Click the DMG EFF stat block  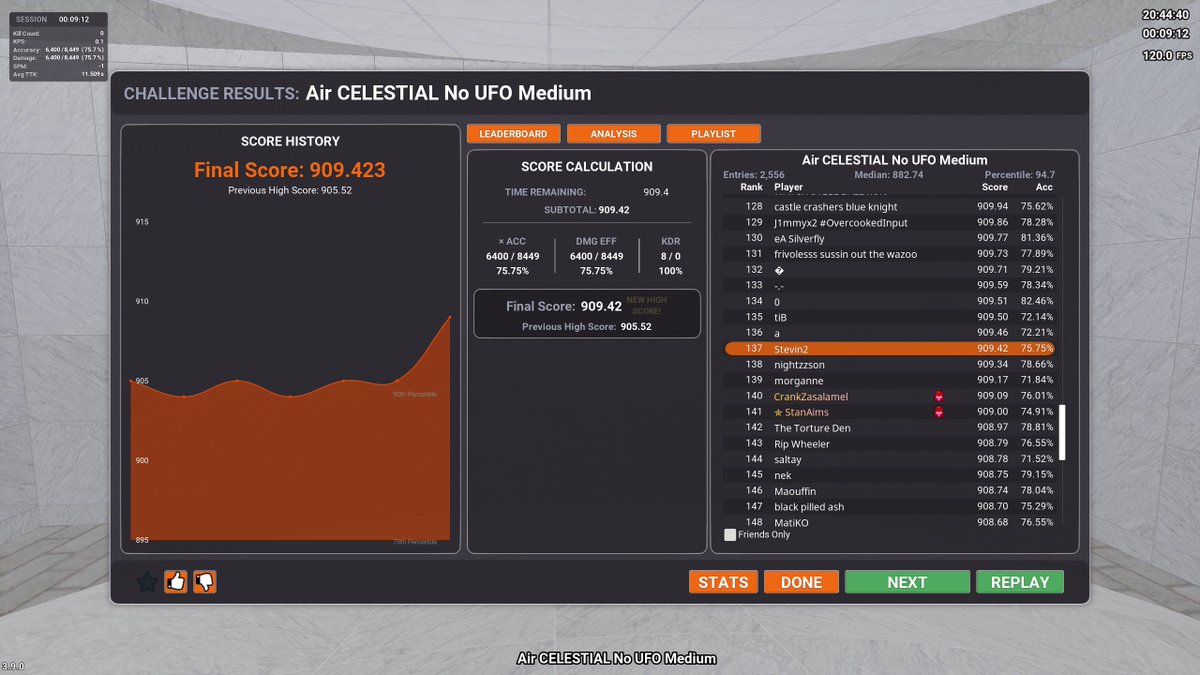596,256
